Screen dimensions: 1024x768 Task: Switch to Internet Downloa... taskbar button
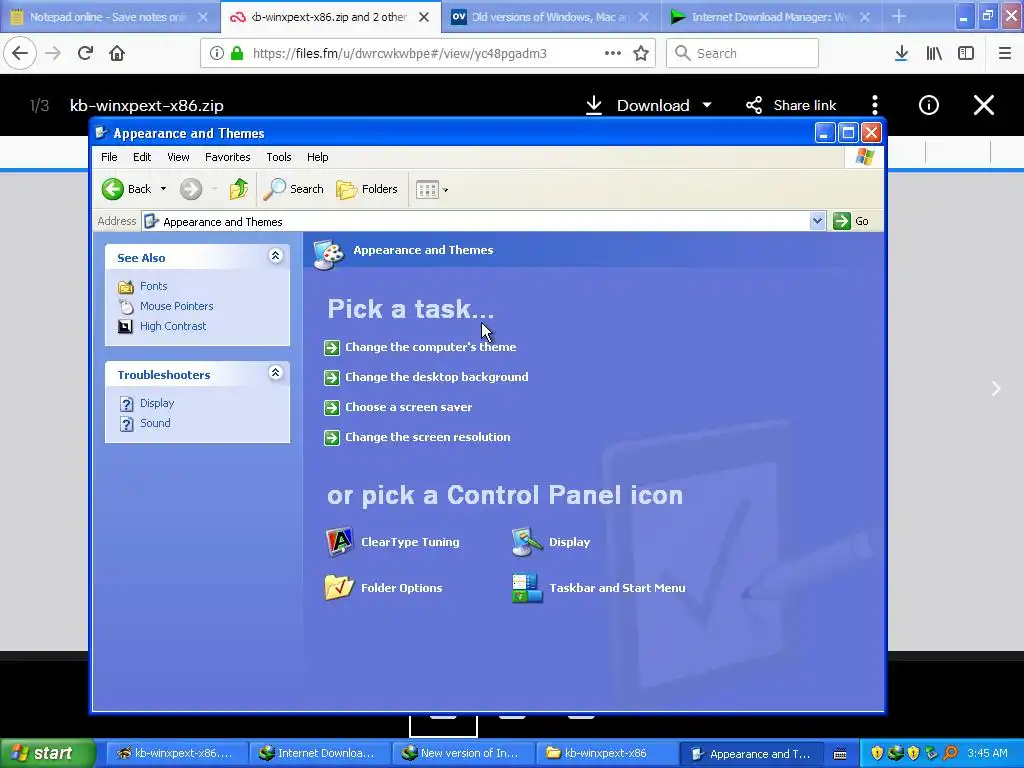coord(319,753)
